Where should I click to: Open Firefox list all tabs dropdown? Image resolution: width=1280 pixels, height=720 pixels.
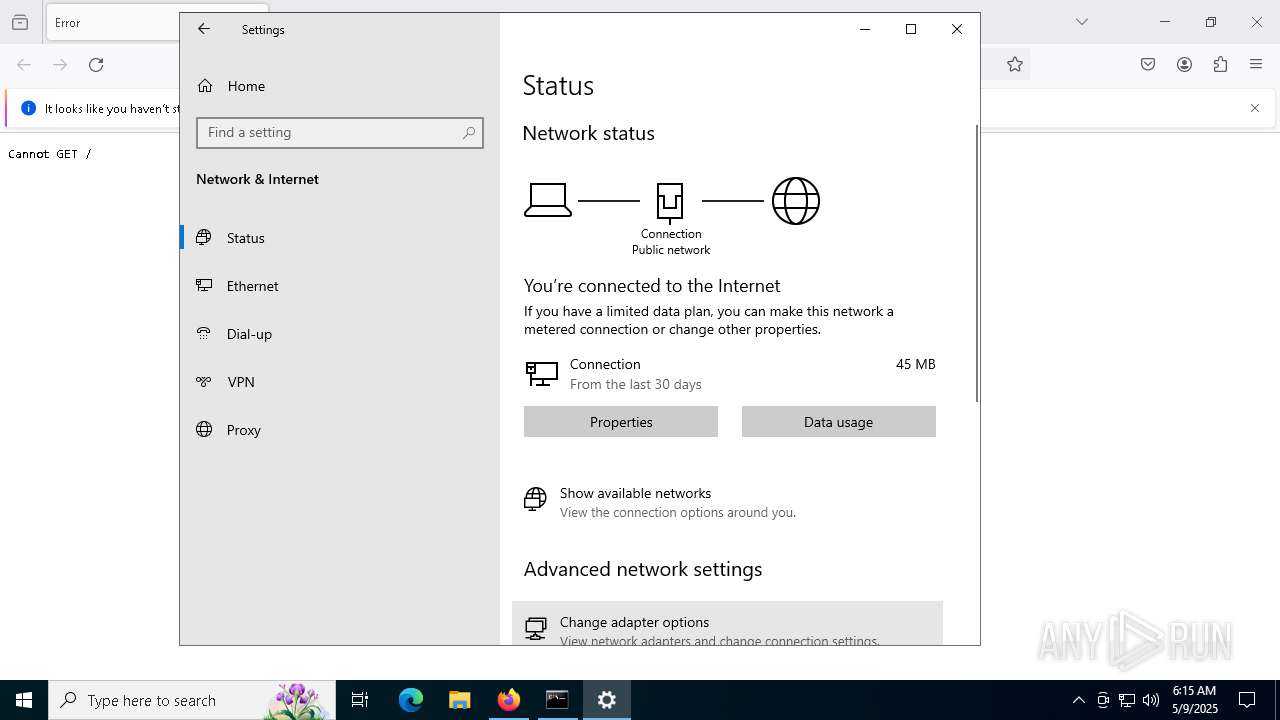point(1082,22)
